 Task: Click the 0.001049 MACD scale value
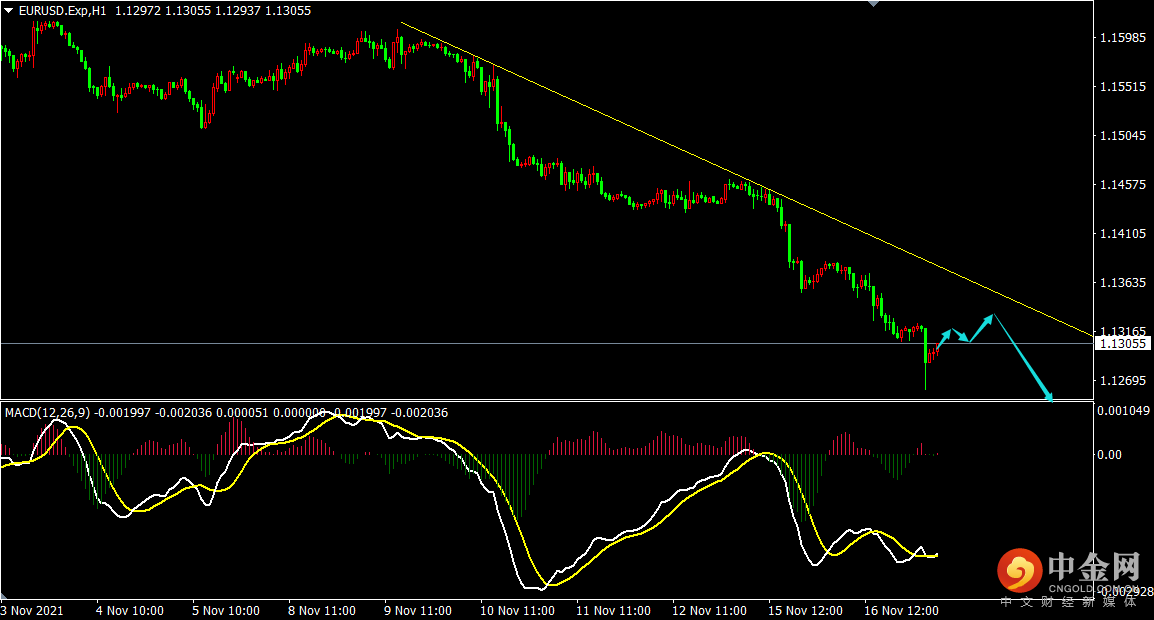[1123, 411]
